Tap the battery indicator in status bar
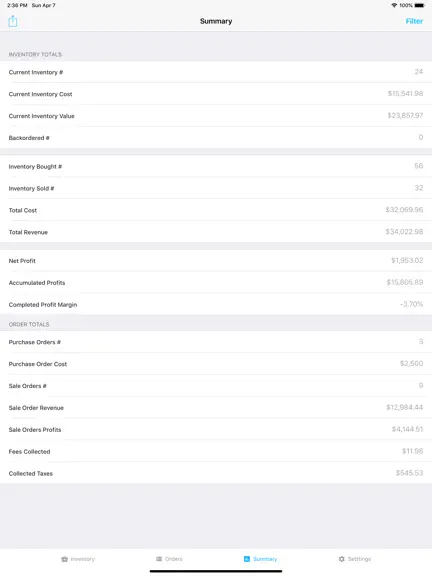 (419, 5)
